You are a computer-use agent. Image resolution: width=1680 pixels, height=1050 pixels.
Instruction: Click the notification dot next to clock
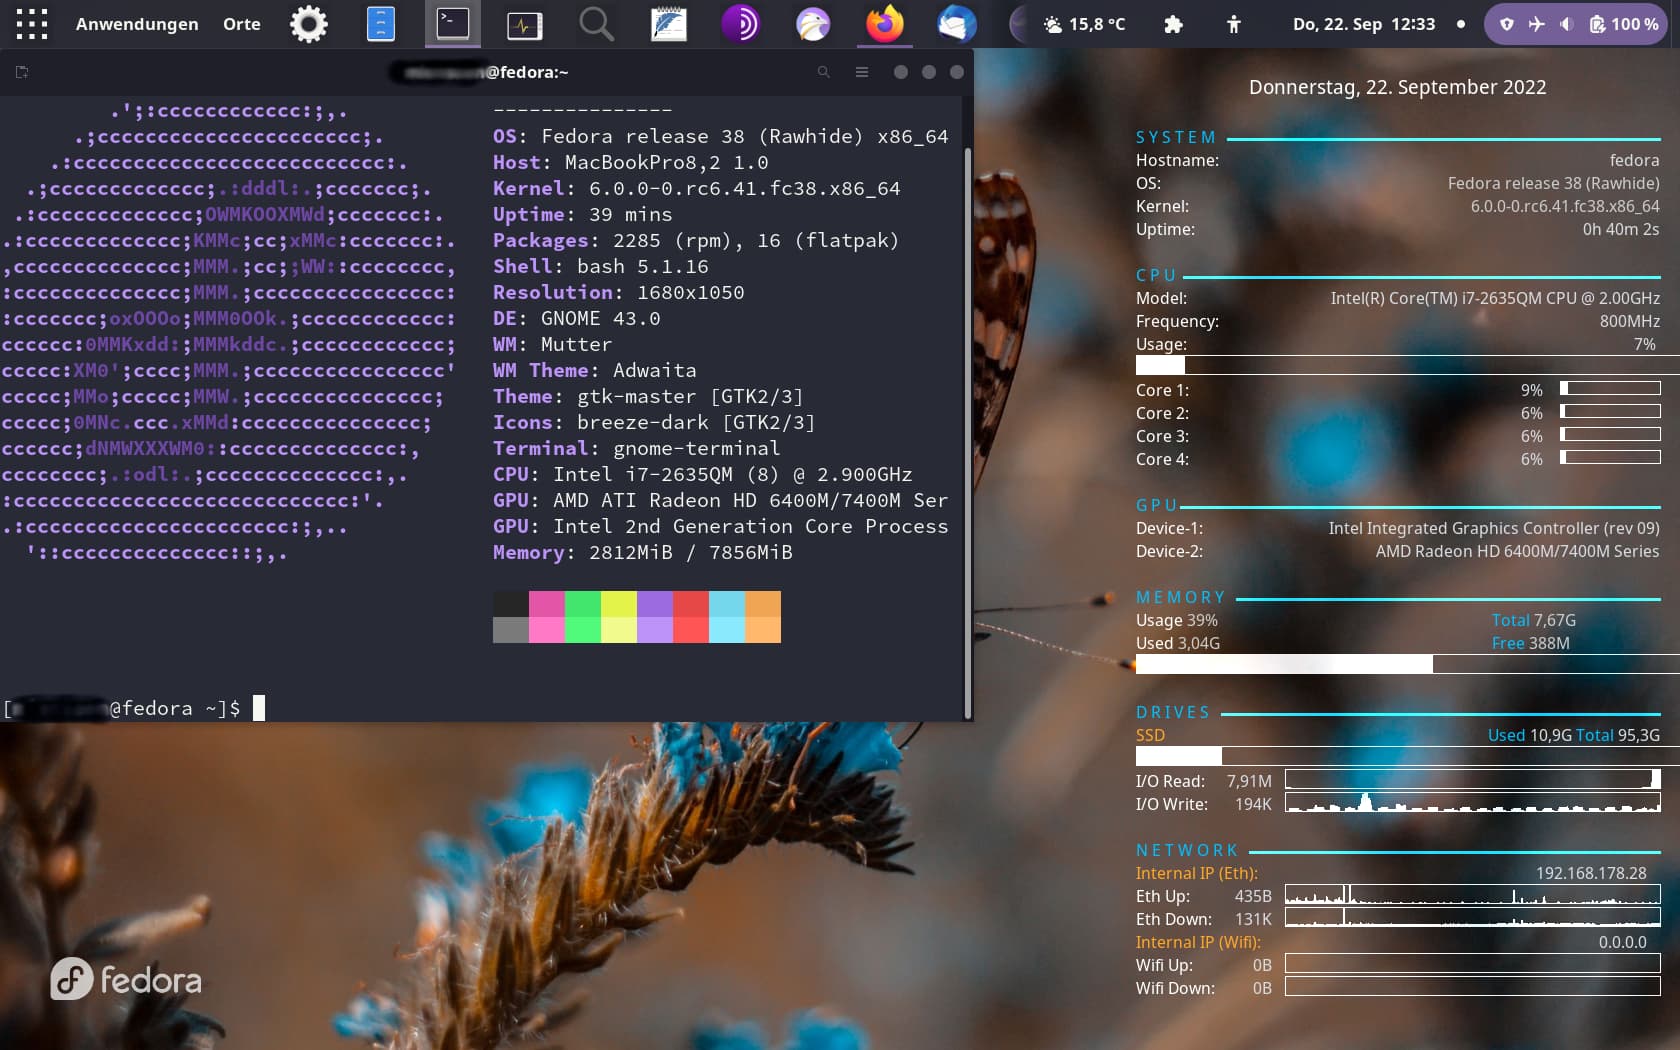[x=1461, y=24]
